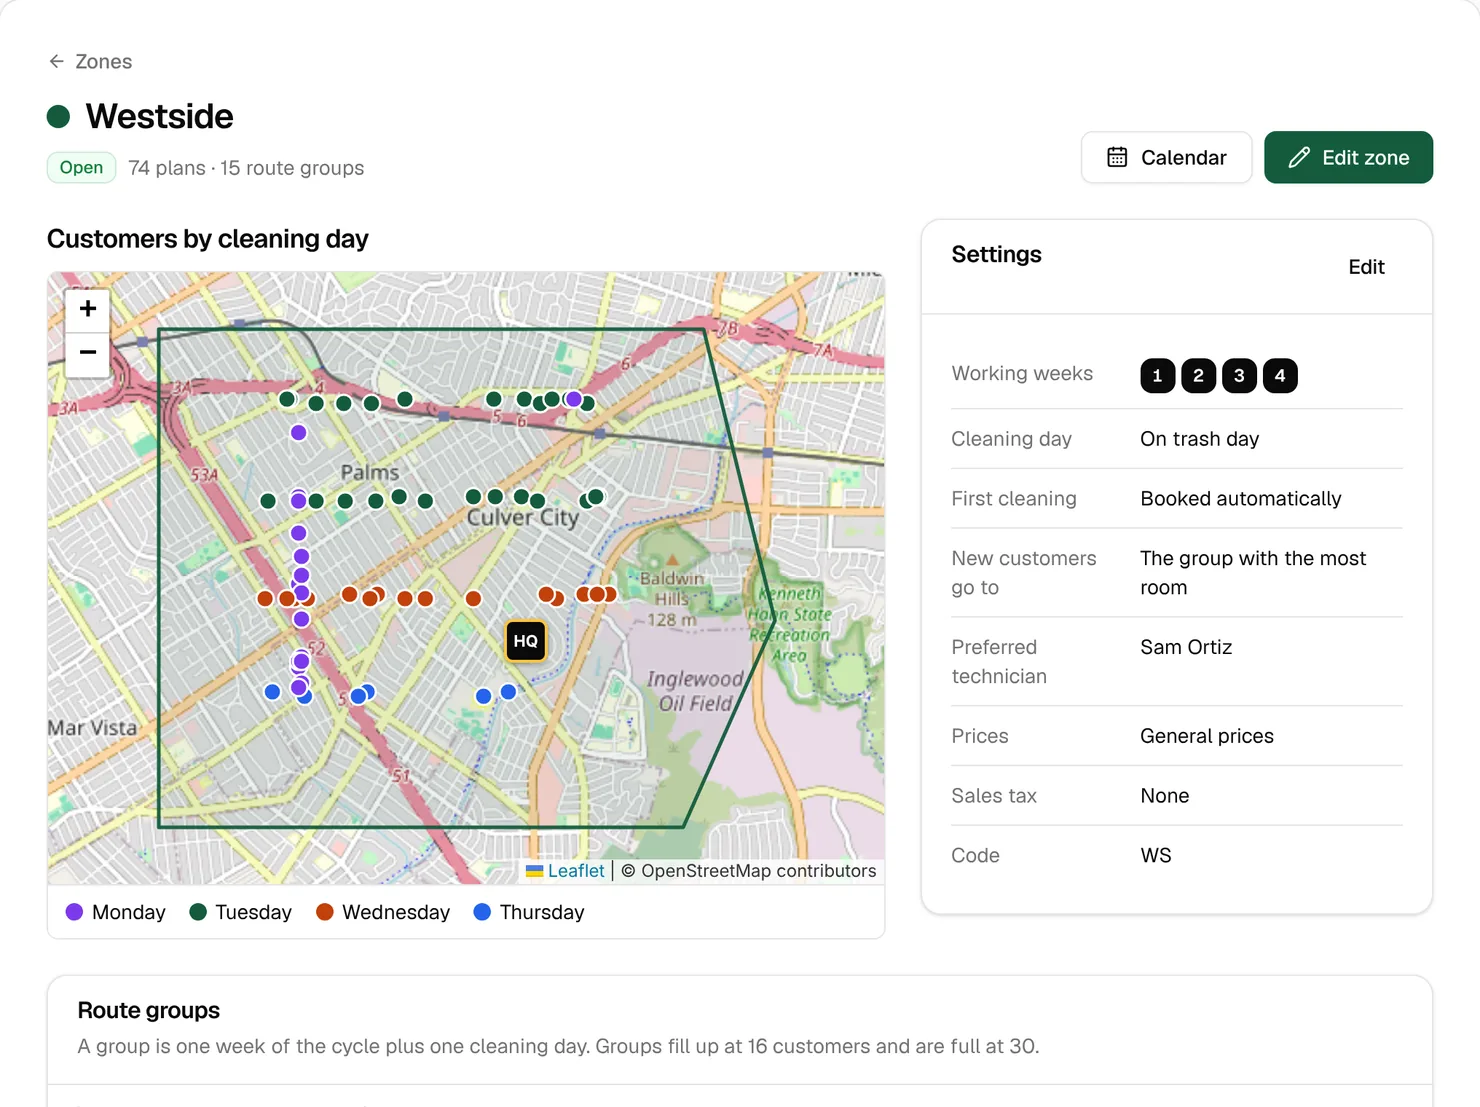
Task: Go back to Zones list
Action: [x=90, y=62]
